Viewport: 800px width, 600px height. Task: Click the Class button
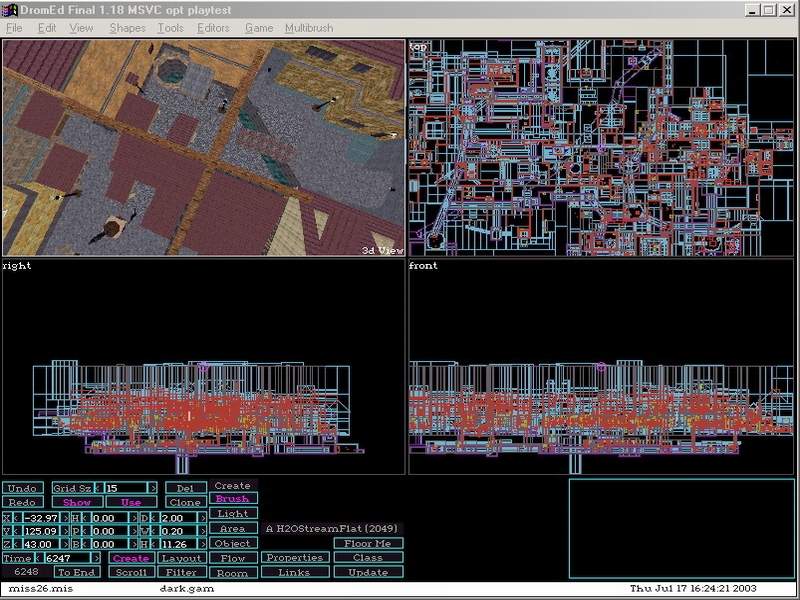(368, 558)
